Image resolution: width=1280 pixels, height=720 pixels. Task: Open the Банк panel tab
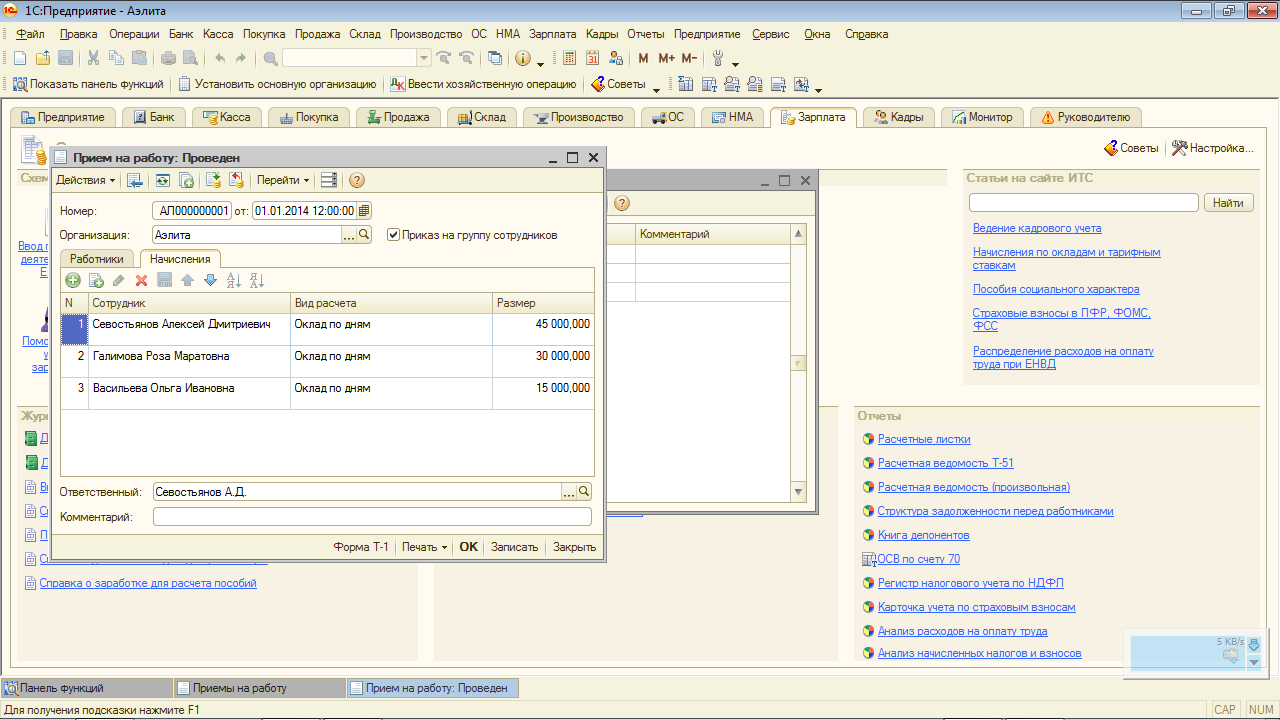point(154,117)
